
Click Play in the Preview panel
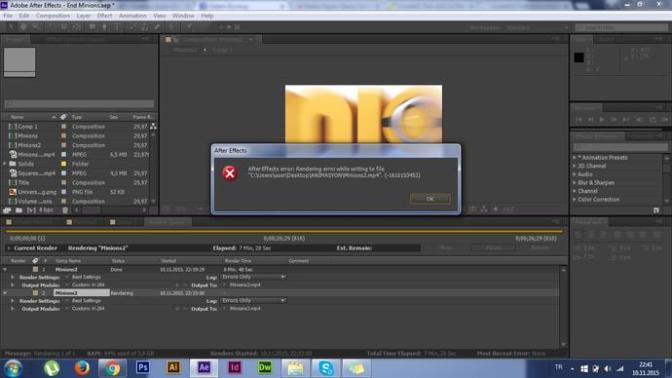click(602, 120)
